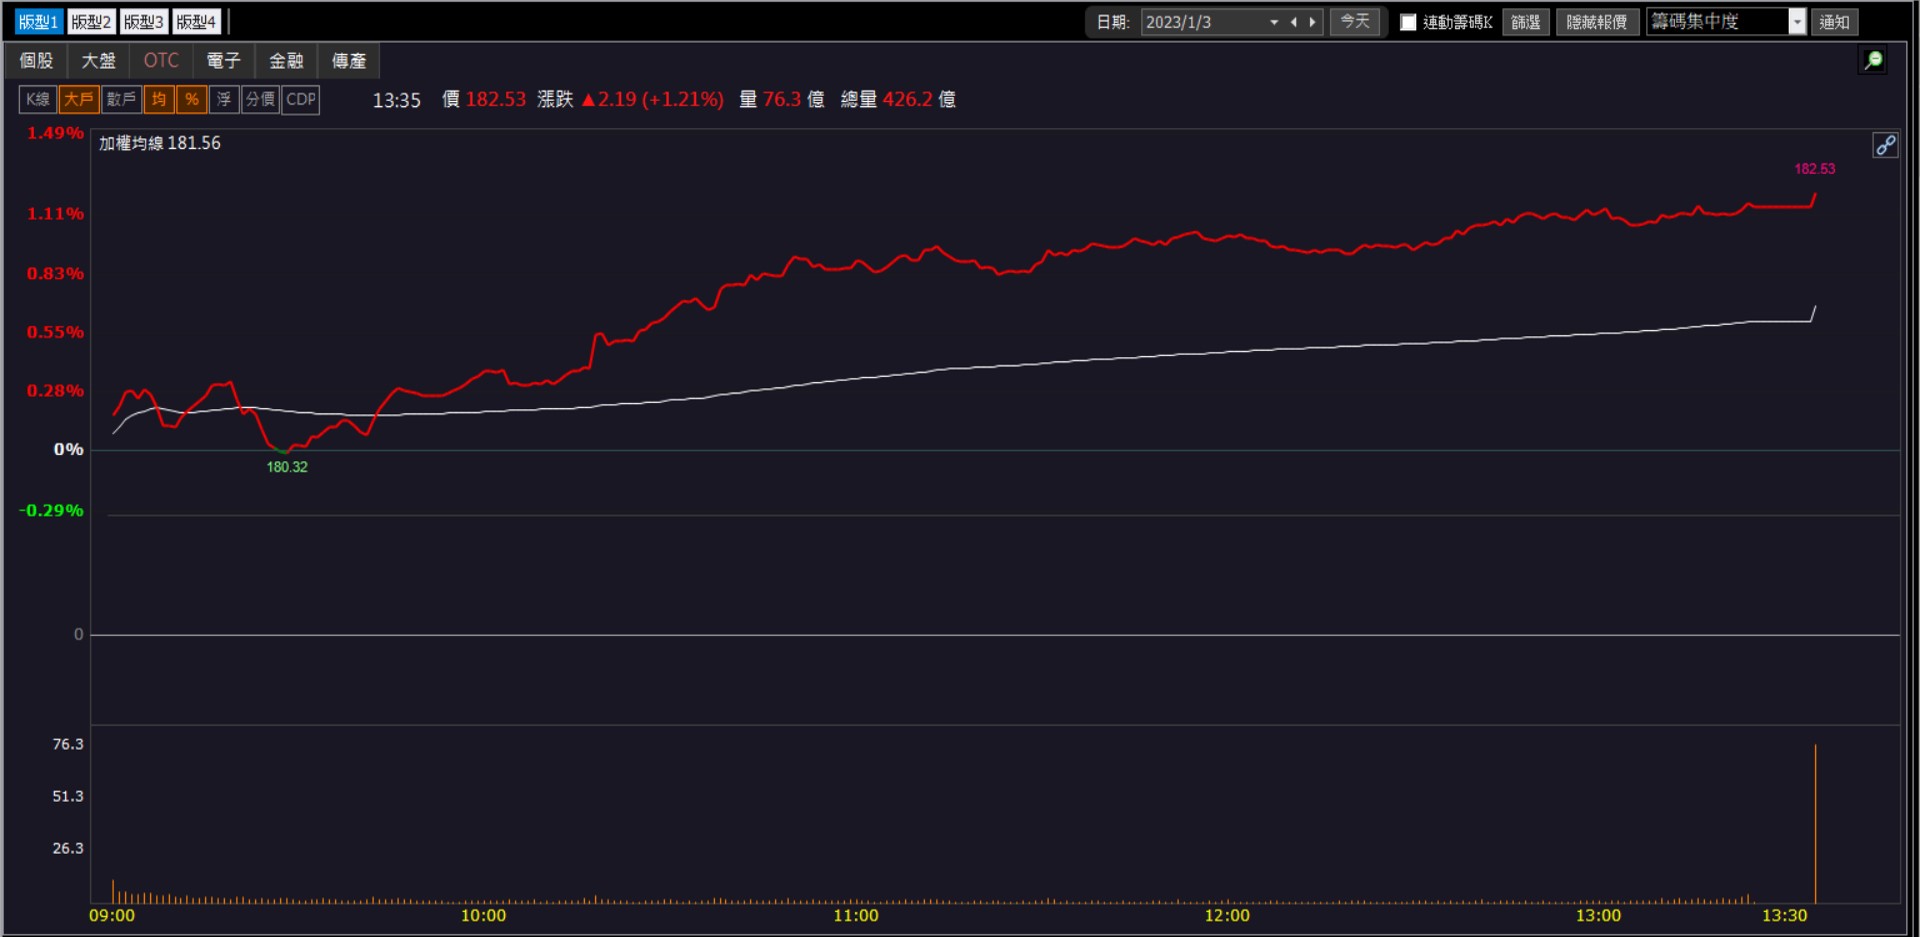Toggle the K線 chart mode
The width and height of the screenshot is (1920, 937).
coord(38,99)
